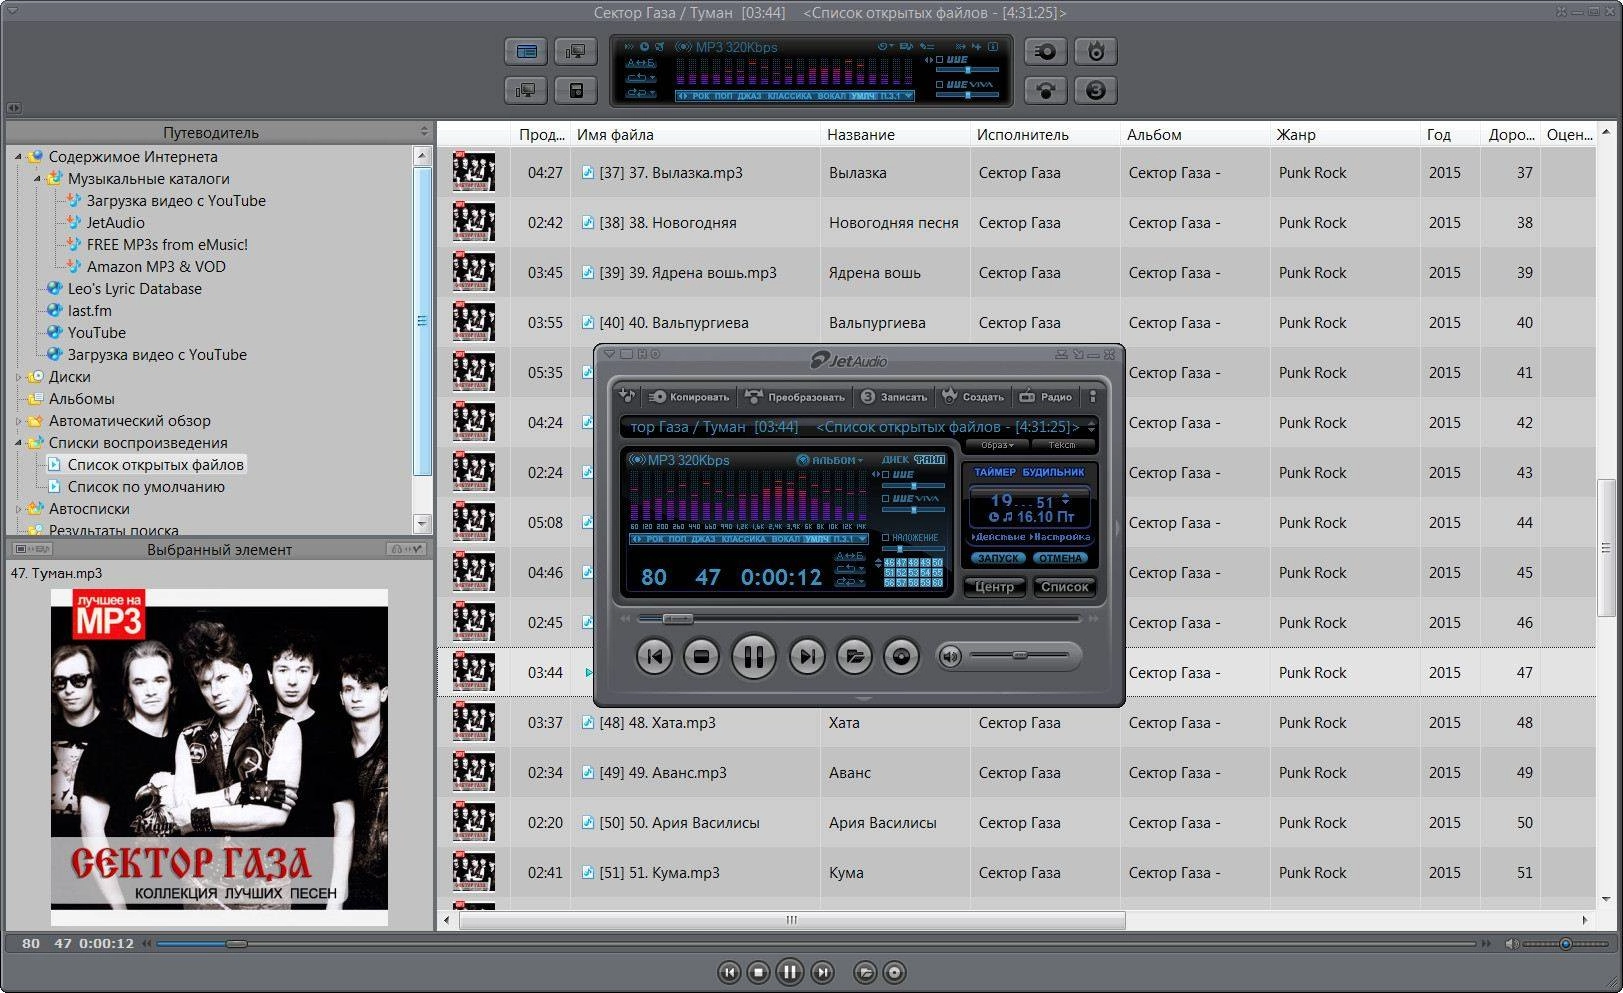Click the CD rip icon in top right toolbar
This screenshot has width=1623, height=993.
coord(1046,51)
